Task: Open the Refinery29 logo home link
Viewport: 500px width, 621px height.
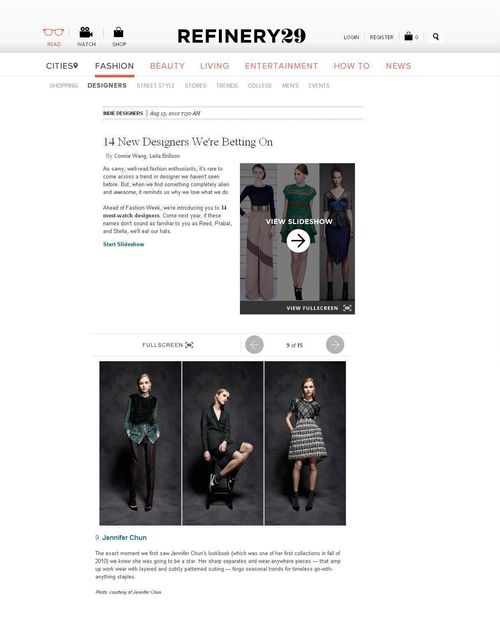Action: [x=242, y=36]
